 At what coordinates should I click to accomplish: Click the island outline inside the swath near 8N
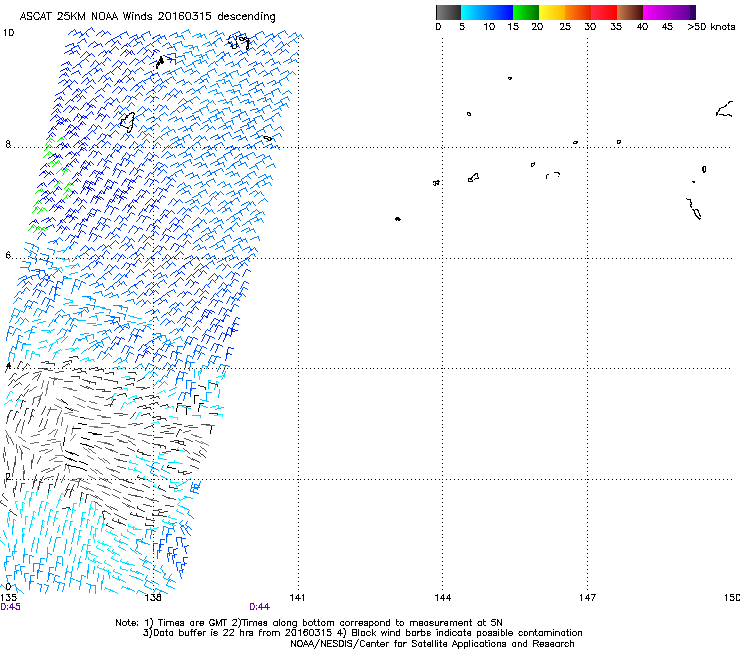pyautogui.click(x=127, y=122)
